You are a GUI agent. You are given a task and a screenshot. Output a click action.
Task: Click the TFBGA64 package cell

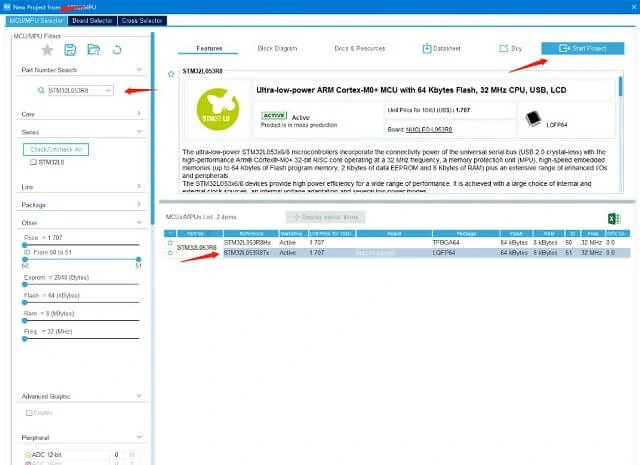pos(446,243)
